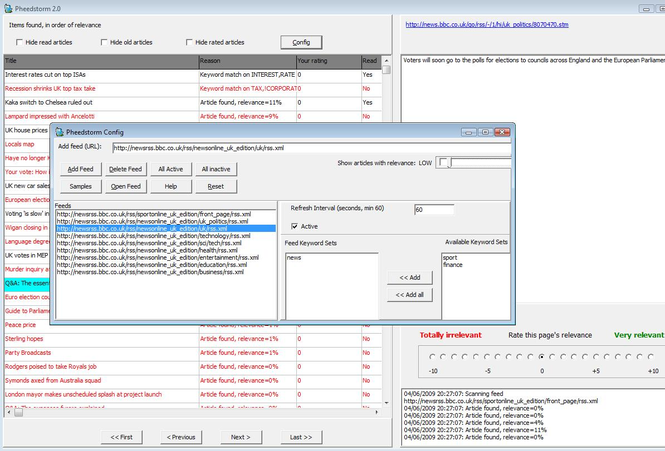Sort by the Read column header
The height and width of the screenshot is (451, 665).
(371, 61)
